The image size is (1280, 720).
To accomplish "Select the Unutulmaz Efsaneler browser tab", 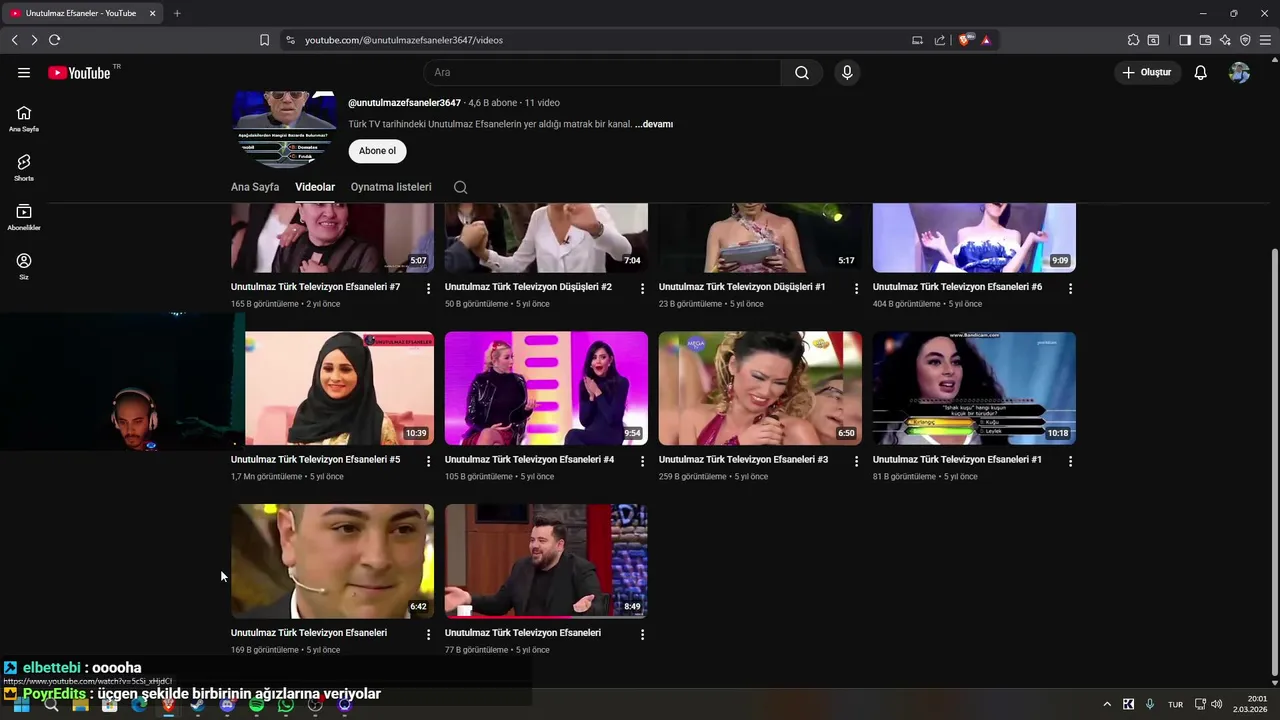I will [x=83, y=13].
